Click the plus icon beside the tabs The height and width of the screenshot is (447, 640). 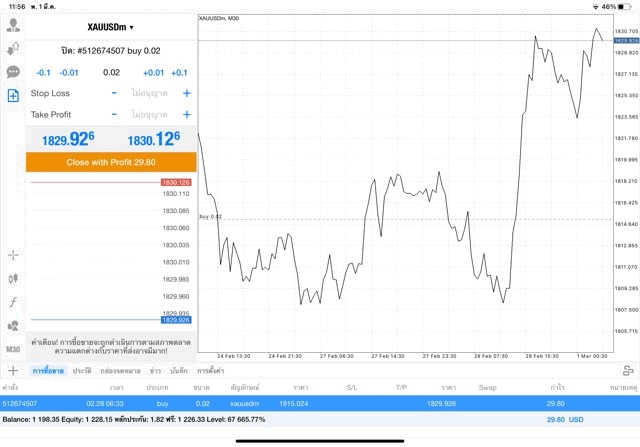point(13,371)
